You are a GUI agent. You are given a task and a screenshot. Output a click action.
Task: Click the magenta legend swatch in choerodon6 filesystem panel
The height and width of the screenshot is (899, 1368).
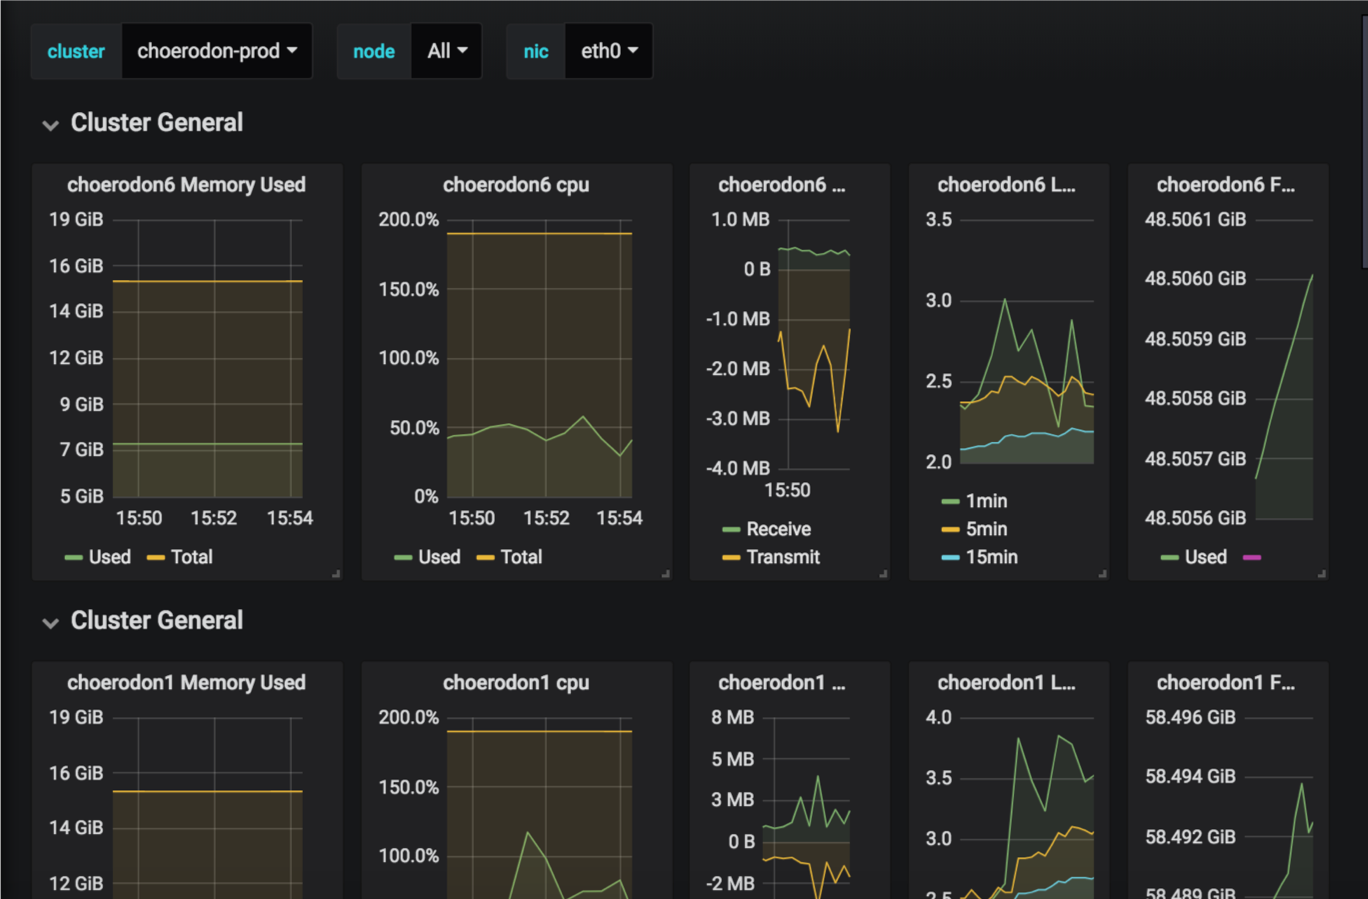[1252, 557]
